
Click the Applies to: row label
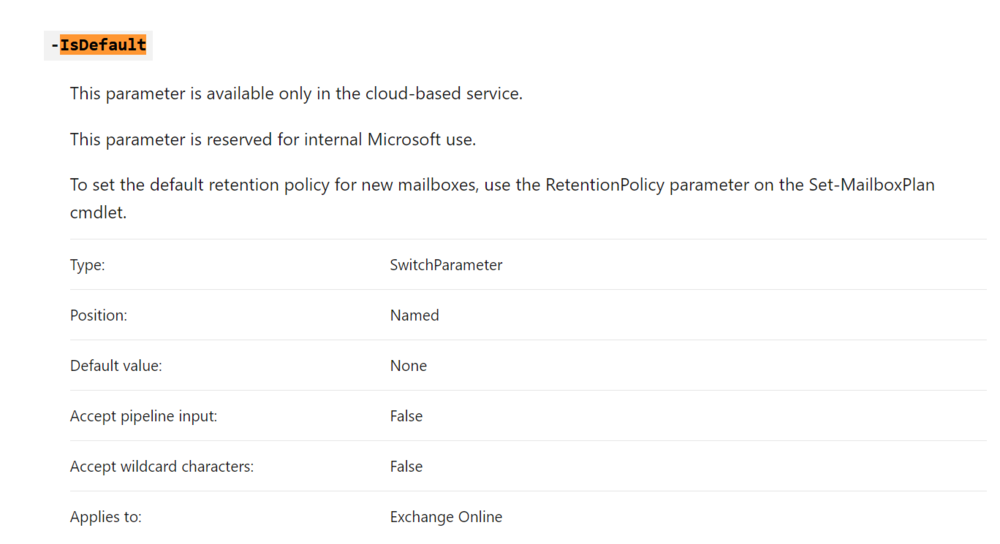tap(105, 517)
